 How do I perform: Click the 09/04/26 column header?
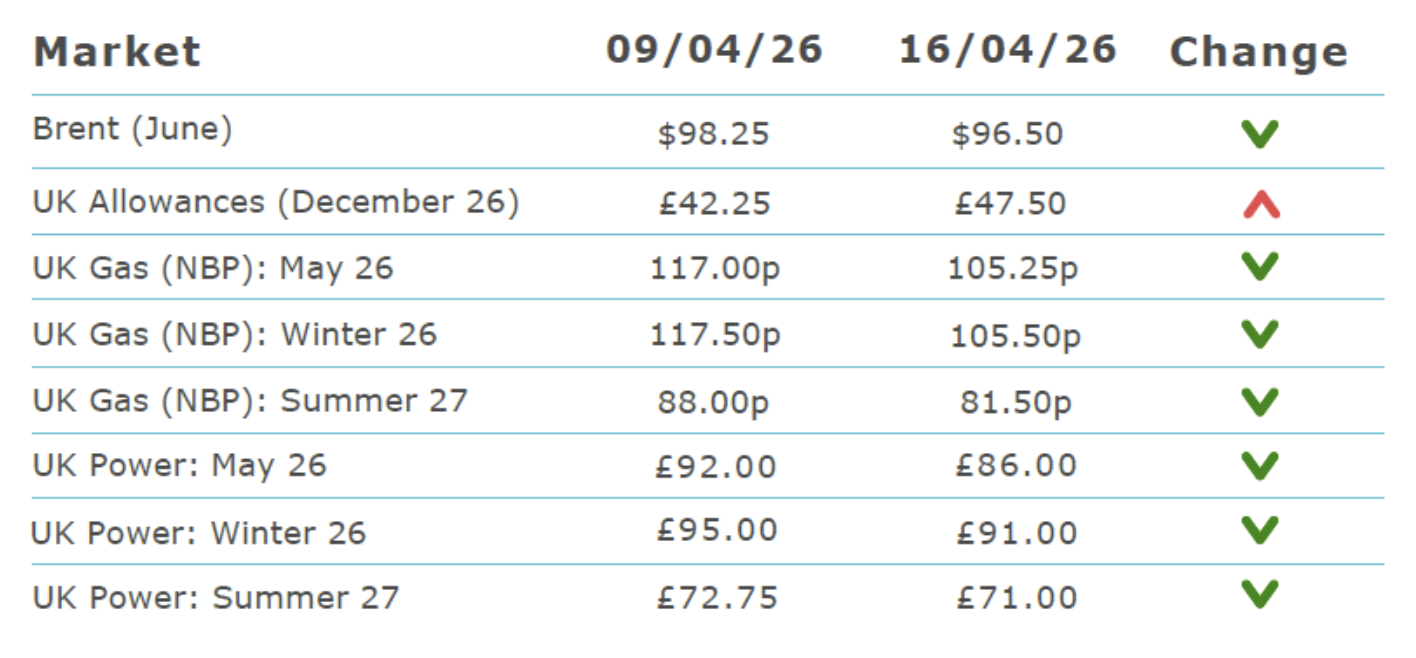click(714, 50)
